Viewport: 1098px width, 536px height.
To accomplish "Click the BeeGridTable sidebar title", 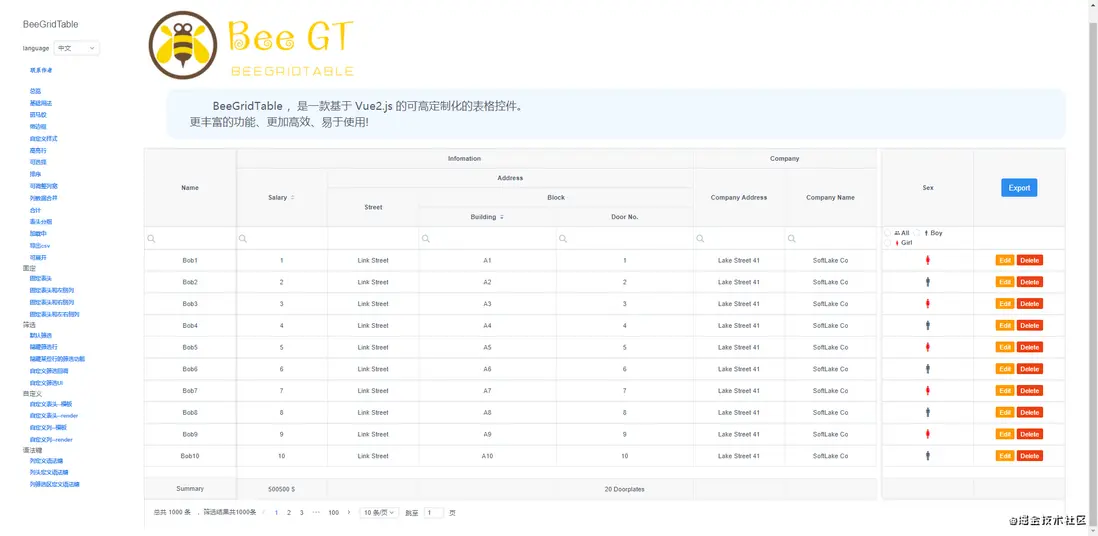I will (x=50, y=24).
